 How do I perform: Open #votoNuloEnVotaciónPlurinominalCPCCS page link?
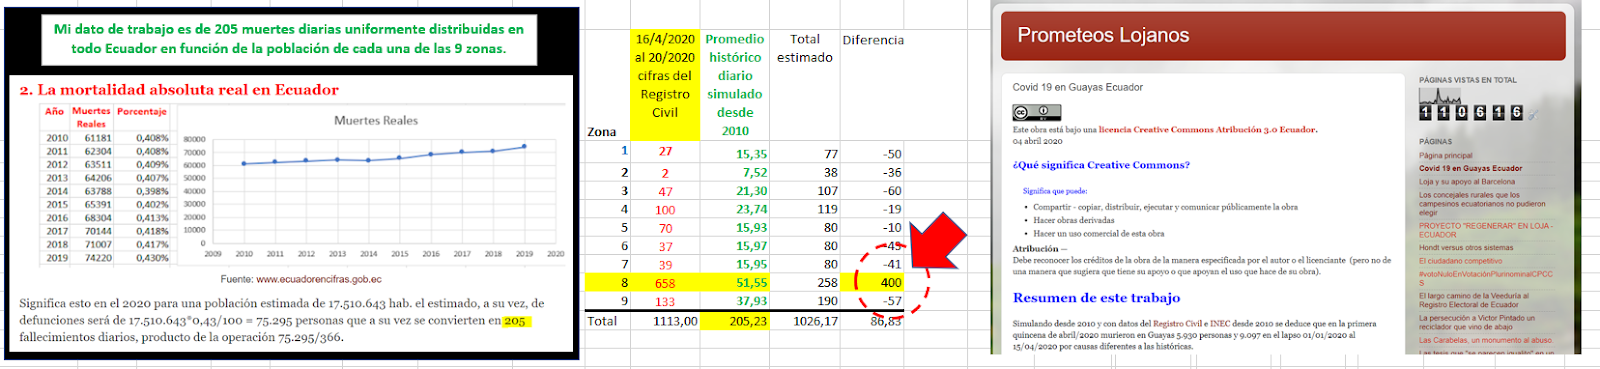pos(1486,278)
